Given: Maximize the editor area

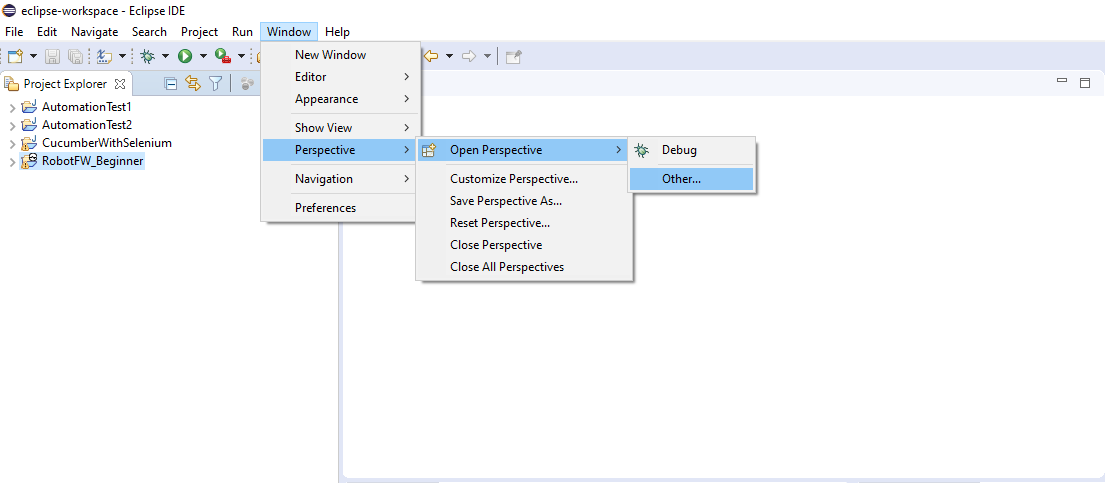Looking at the screenshot, I should 1085,82.
